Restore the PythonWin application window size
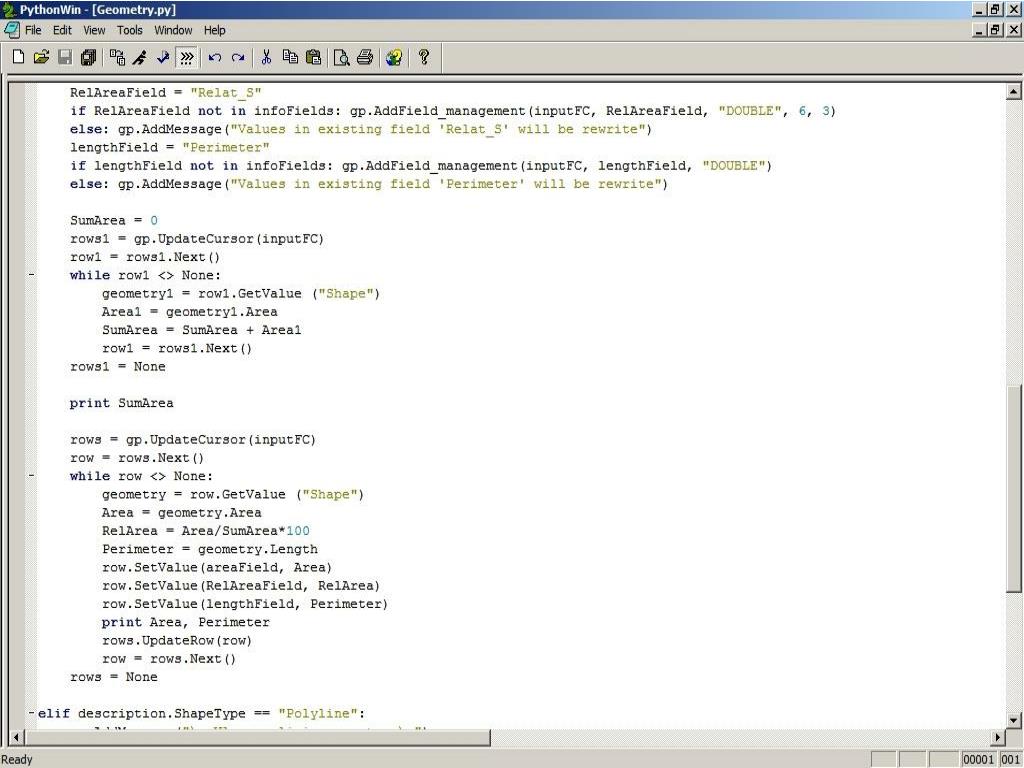1024x768 pixels. pos(994,10)
